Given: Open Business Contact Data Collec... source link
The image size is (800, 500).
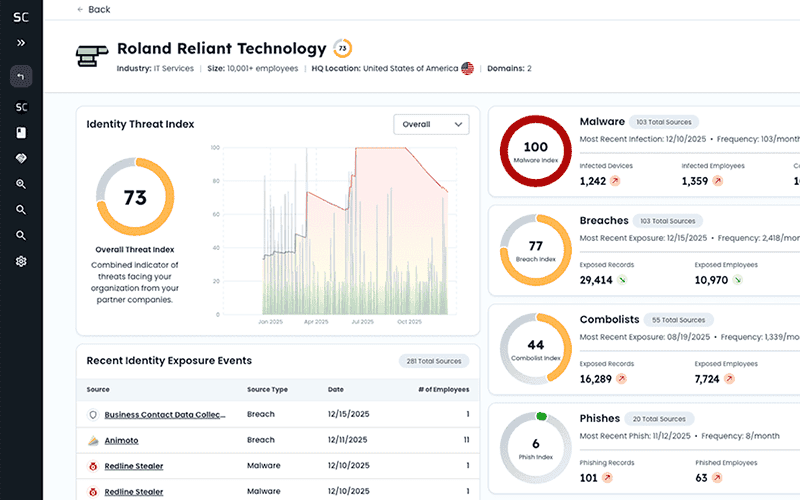Looking at the screenshot, I should point(165,415).
